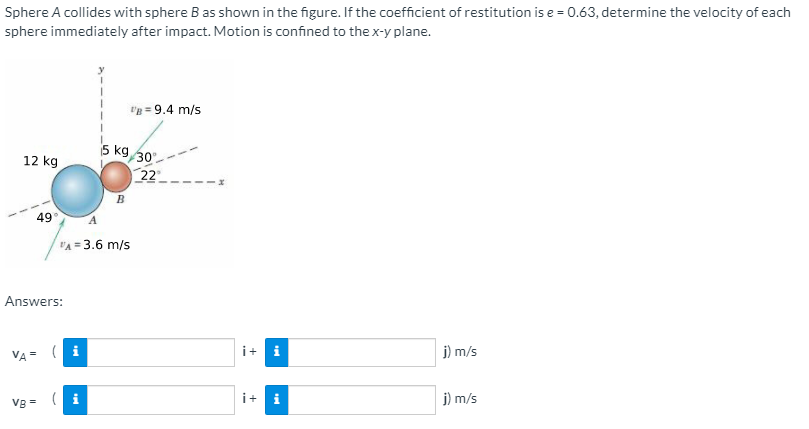This screenshot has width=809, height=429.
Task: Focus the vB j-component input box
Action: (362, 400)
